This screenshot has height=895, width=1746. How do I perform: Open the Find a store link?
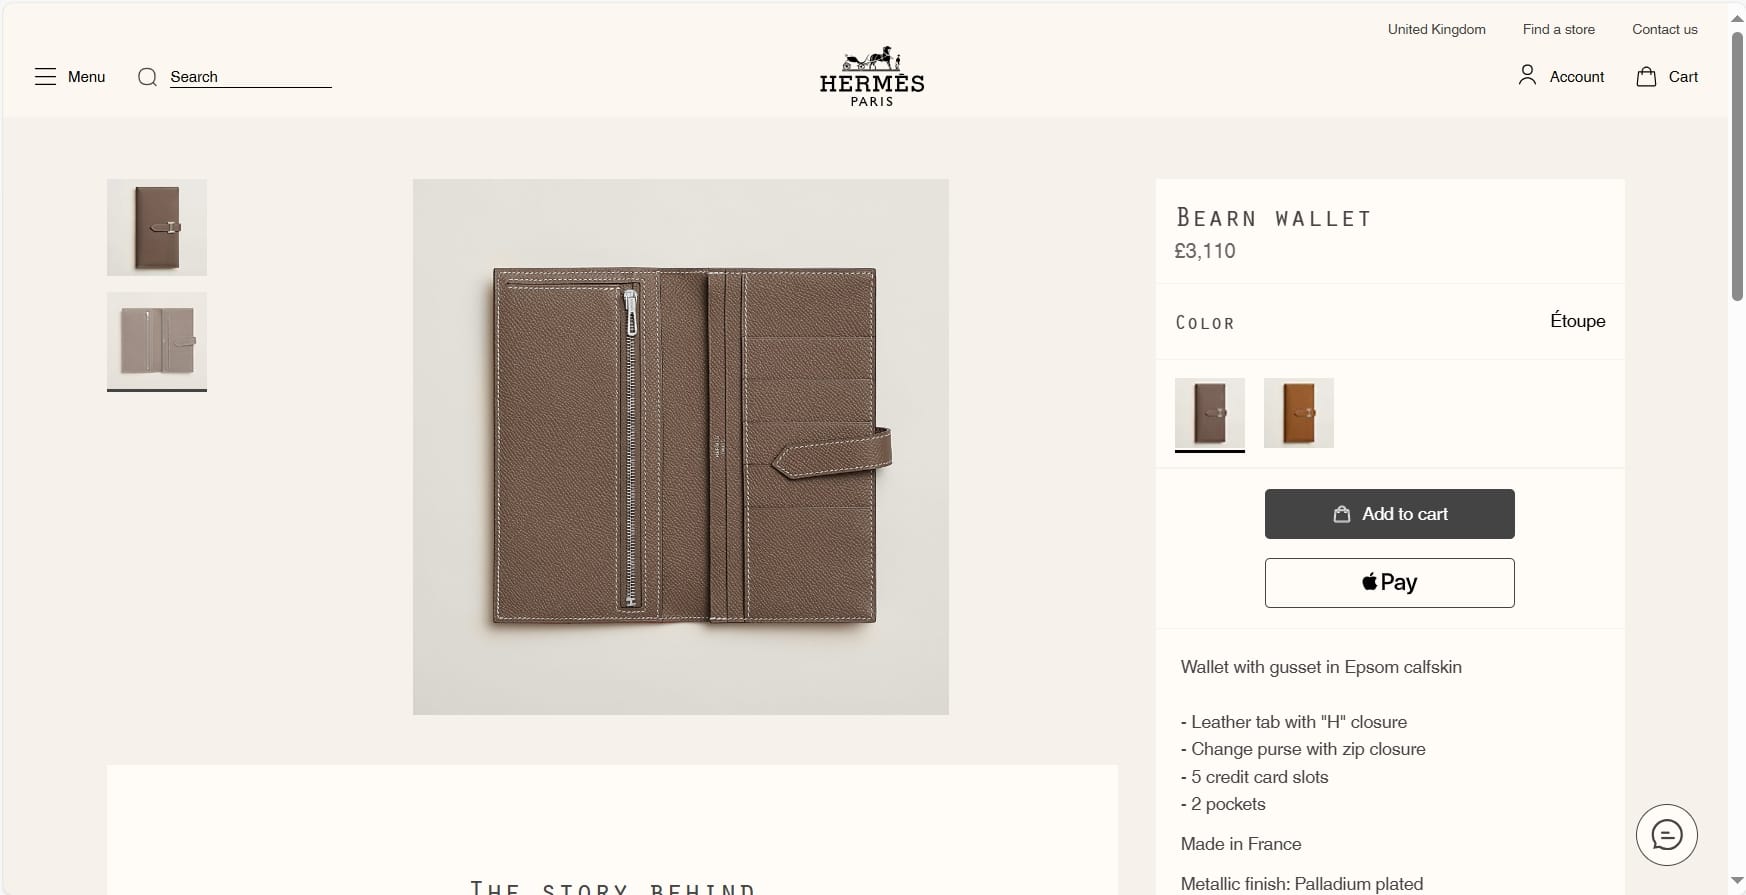[x=1558, y=29]
